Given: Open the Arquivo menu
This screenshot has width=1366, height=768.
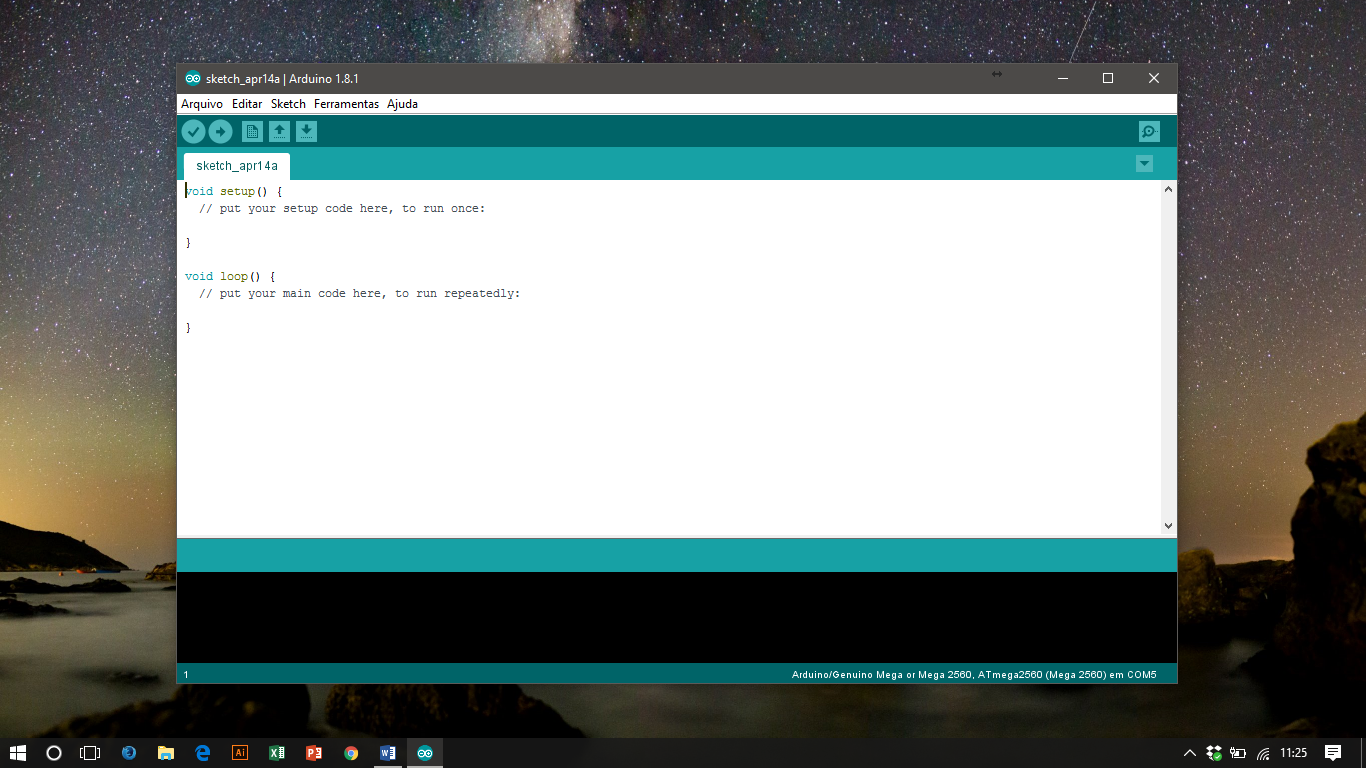Looking at the screenshot, I should [202, 104].
